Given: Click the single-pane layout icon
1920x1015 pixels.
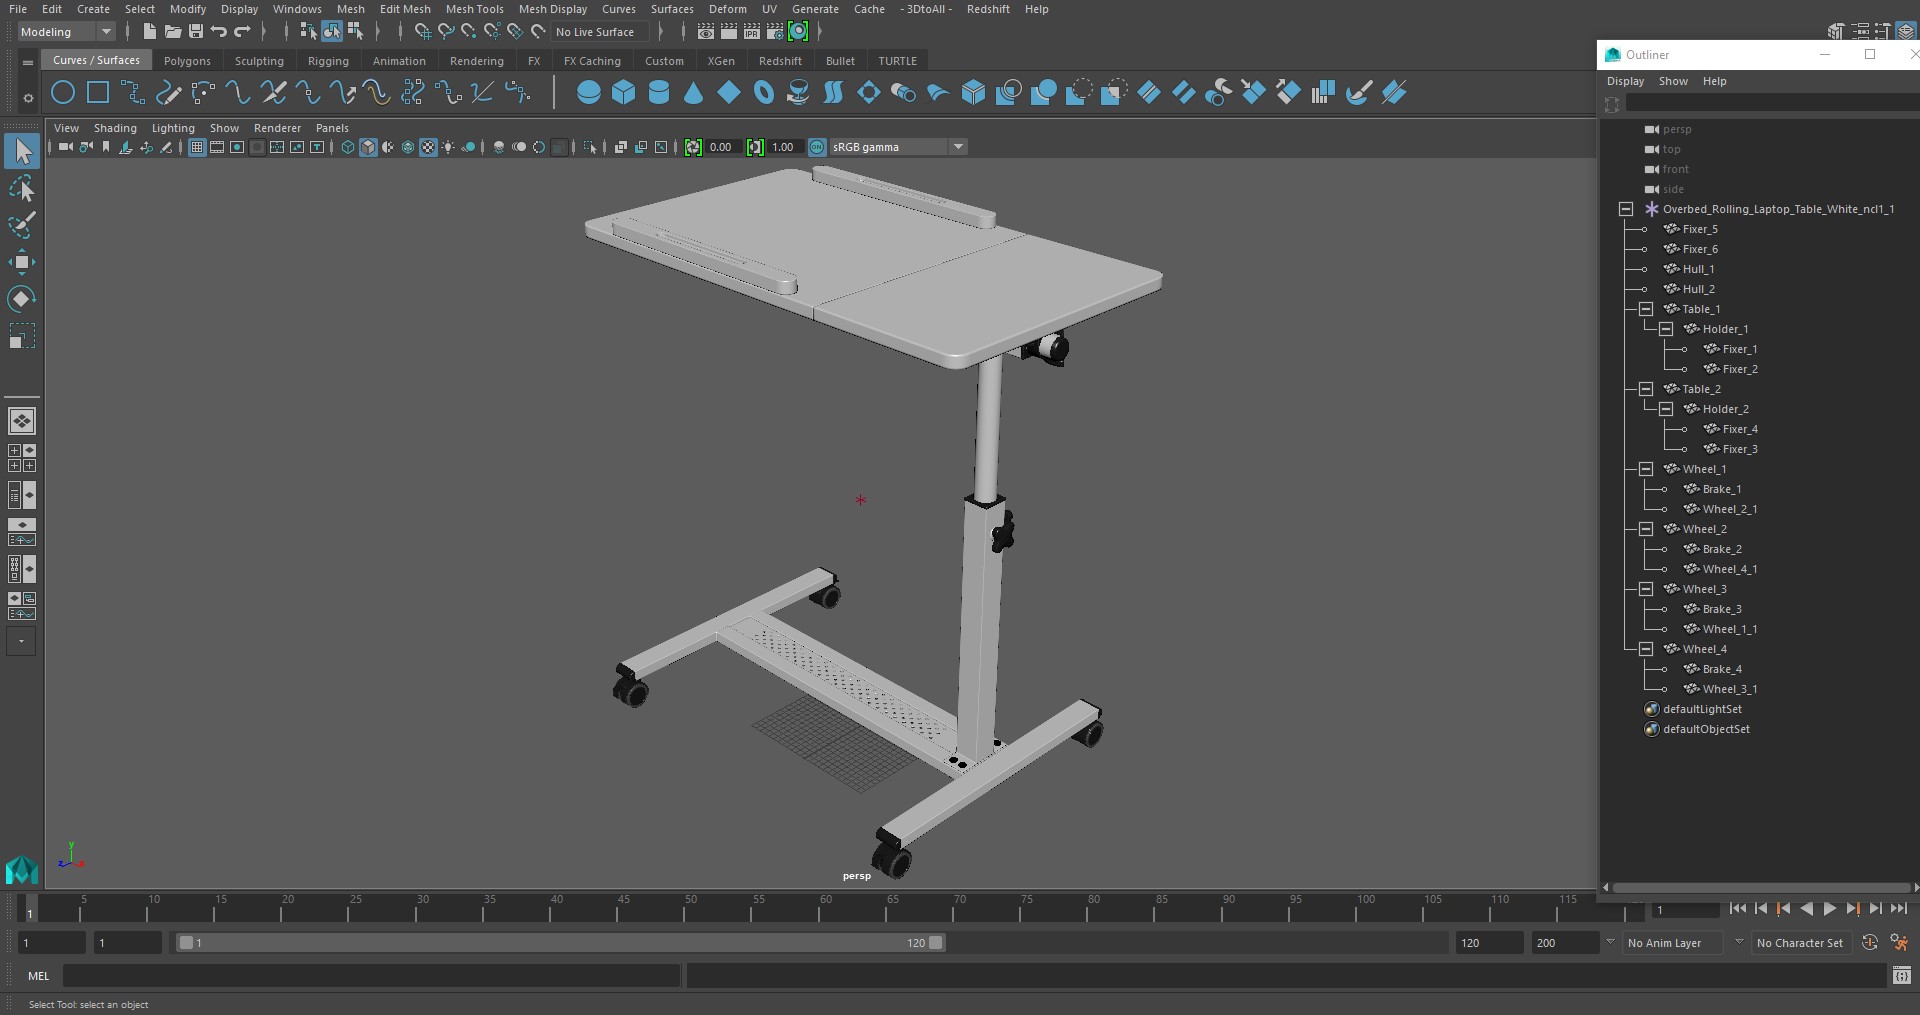Looking at the screenshot, I should 22,421.
